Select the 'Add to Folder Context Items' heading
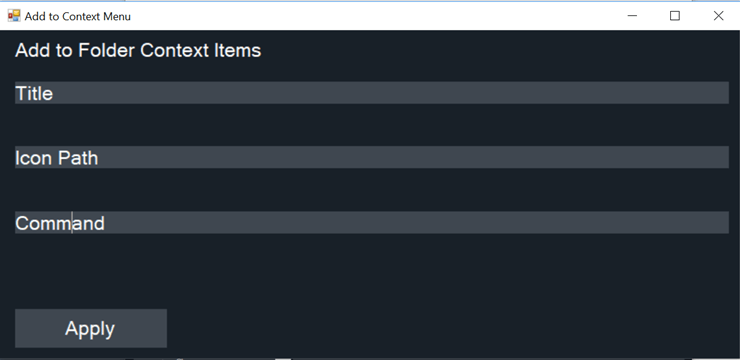This screenshot has width=740, height=360. [138, 50]
